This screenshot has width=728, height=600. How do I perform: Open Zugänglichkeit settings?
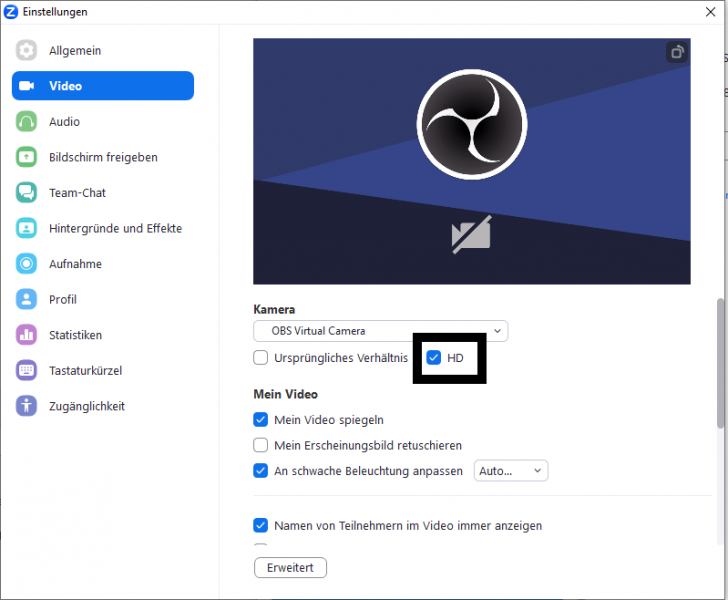click(103, 406)
